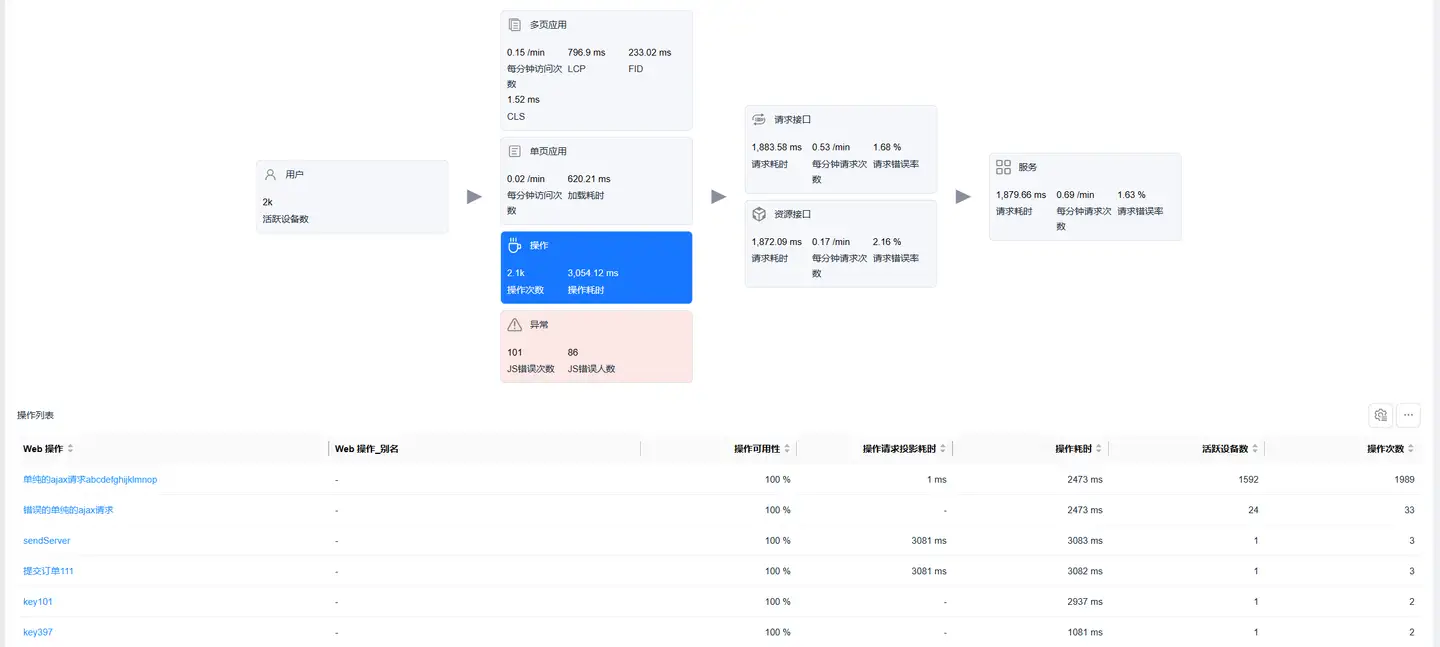Sort by 操作次数 column
The image size is (1440, 647).
(1411, 449)
